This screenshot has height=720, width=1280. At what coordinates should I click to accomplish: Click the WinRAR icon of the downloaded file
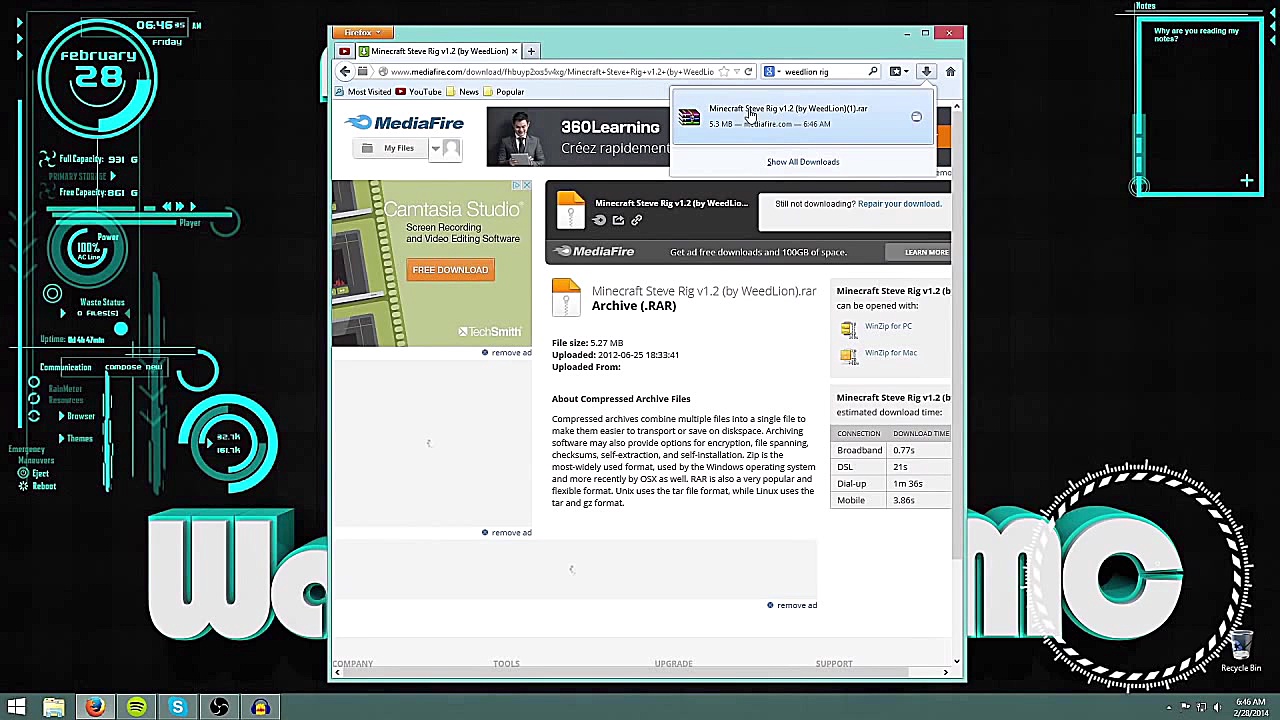(689, 117)
